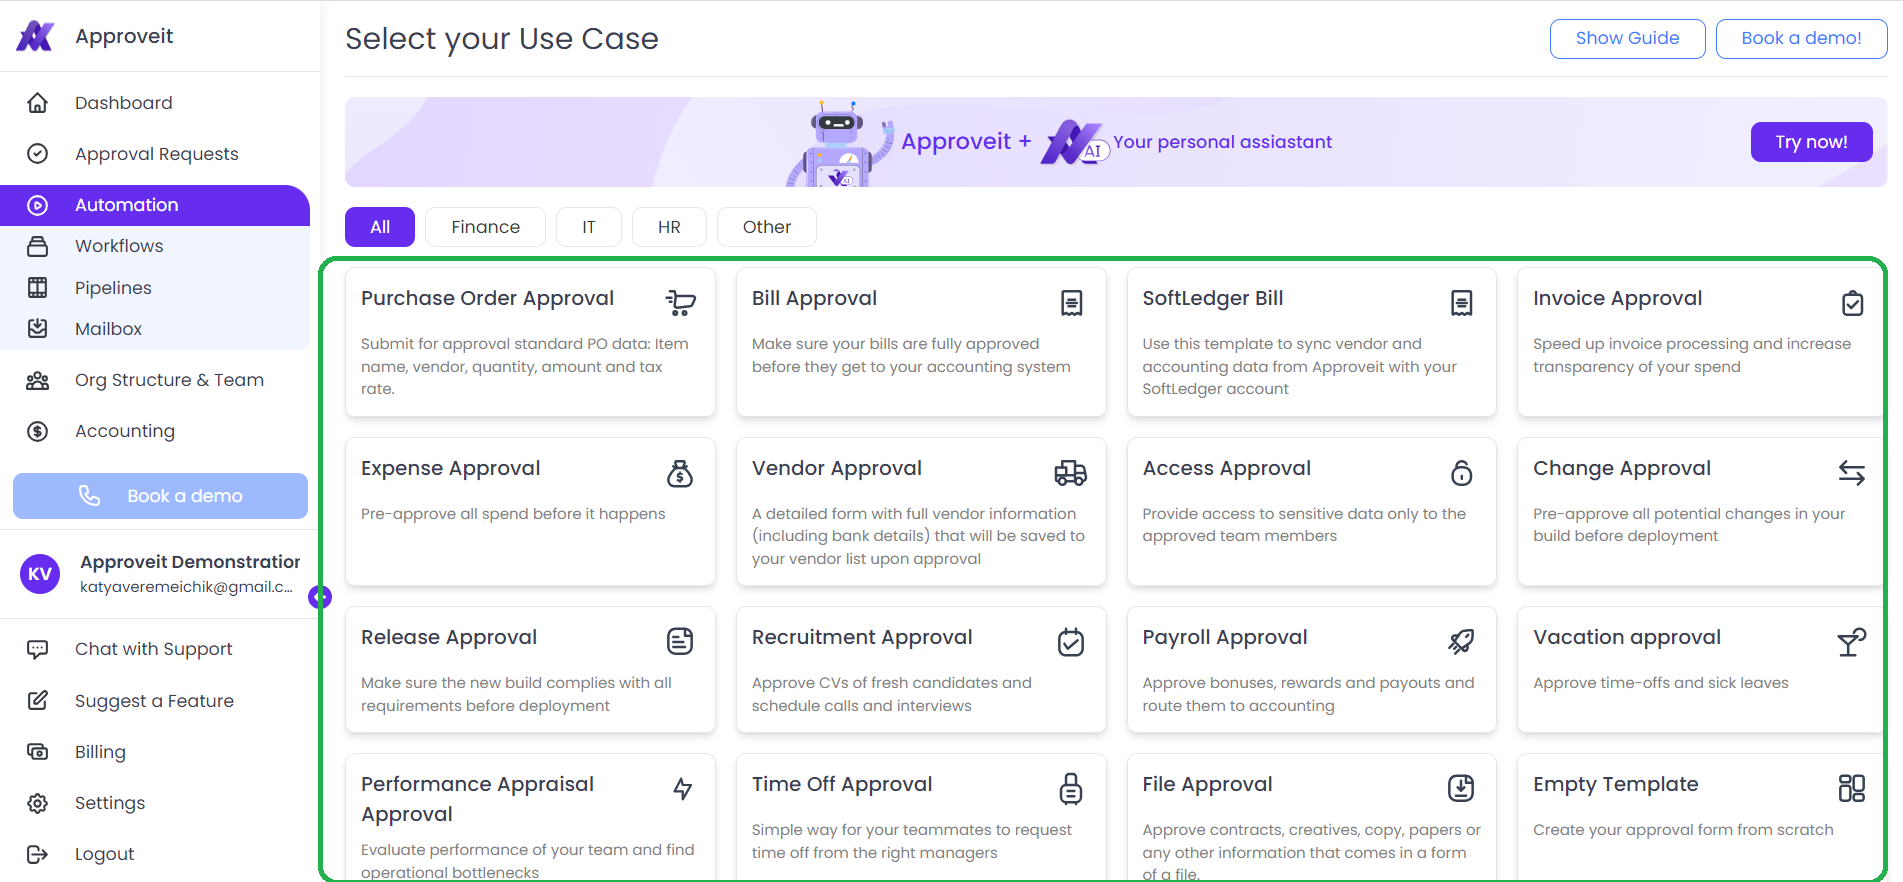Click the calendar check icon on Recruitment Approval
Image resolution: width=1903 pixels, height=882 pixels.
click(1071, 642)
